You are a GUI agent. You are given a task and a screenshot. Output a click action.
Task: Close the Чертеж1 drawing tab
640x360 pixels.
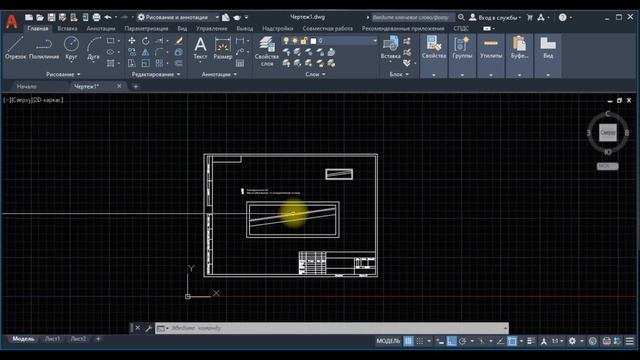119,86
